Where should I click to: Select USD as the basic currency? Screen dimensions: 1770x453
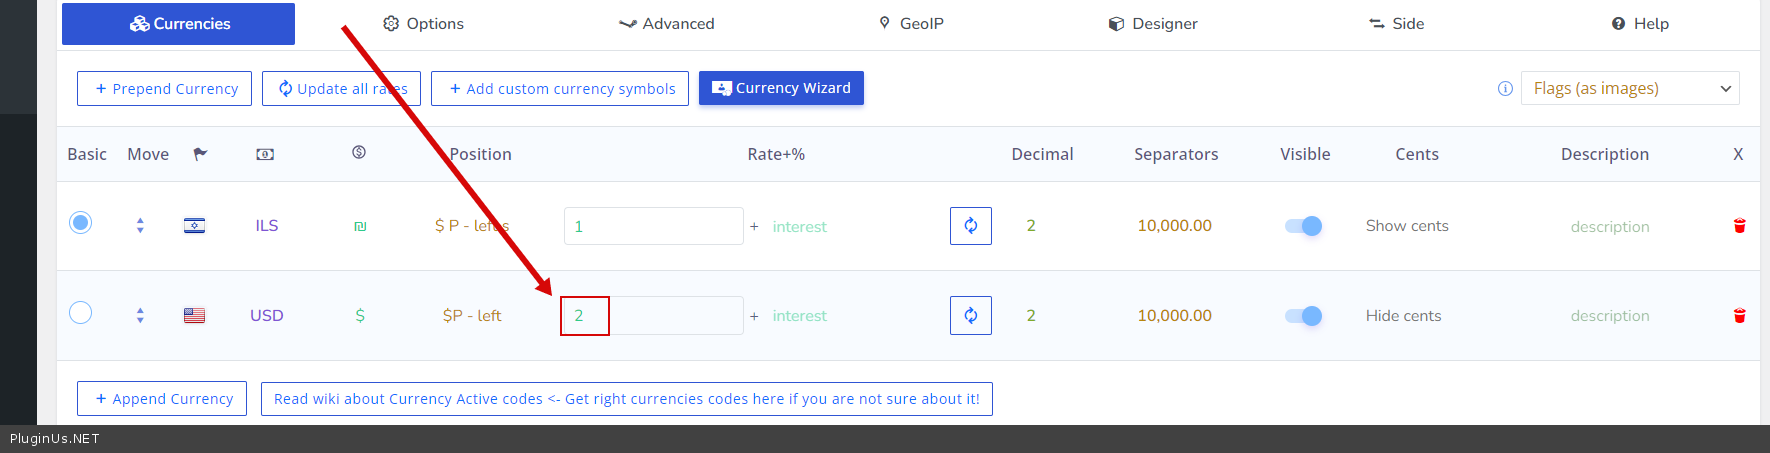[81, 313]
